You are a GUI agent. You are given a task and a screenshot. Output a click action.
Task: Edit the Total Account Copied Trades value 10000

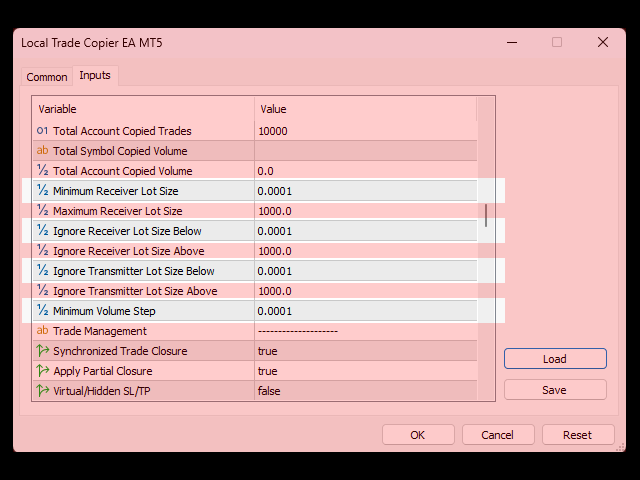coord(366,131)
